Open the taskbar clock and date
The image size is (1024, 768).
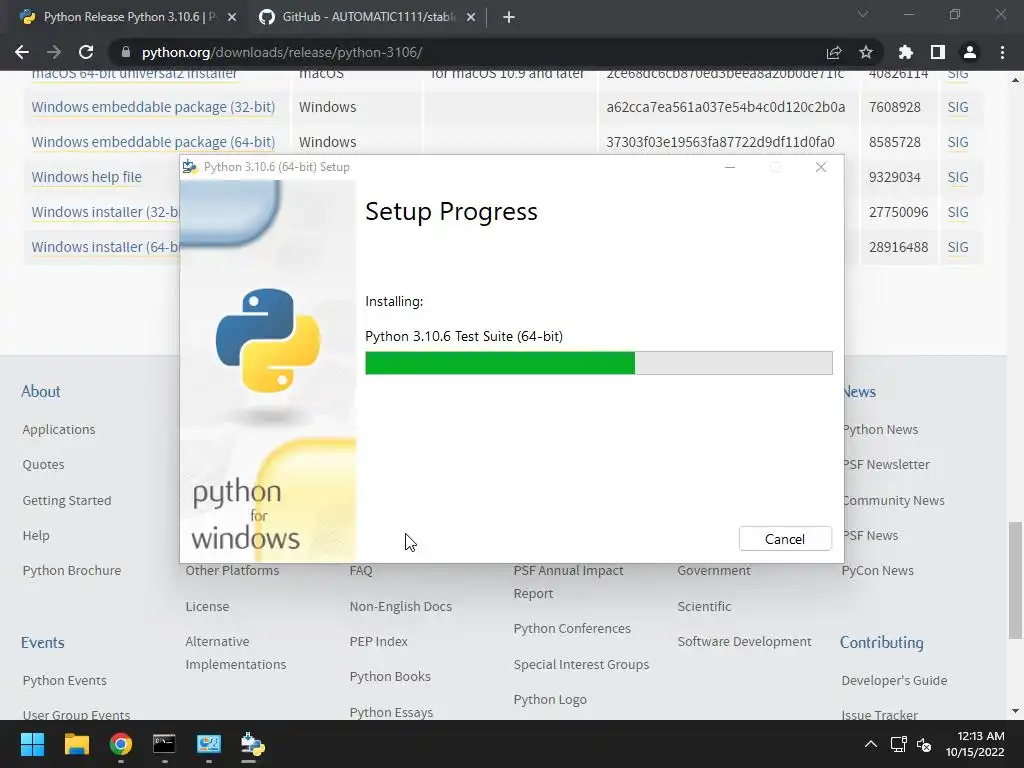tap(975, 744)
